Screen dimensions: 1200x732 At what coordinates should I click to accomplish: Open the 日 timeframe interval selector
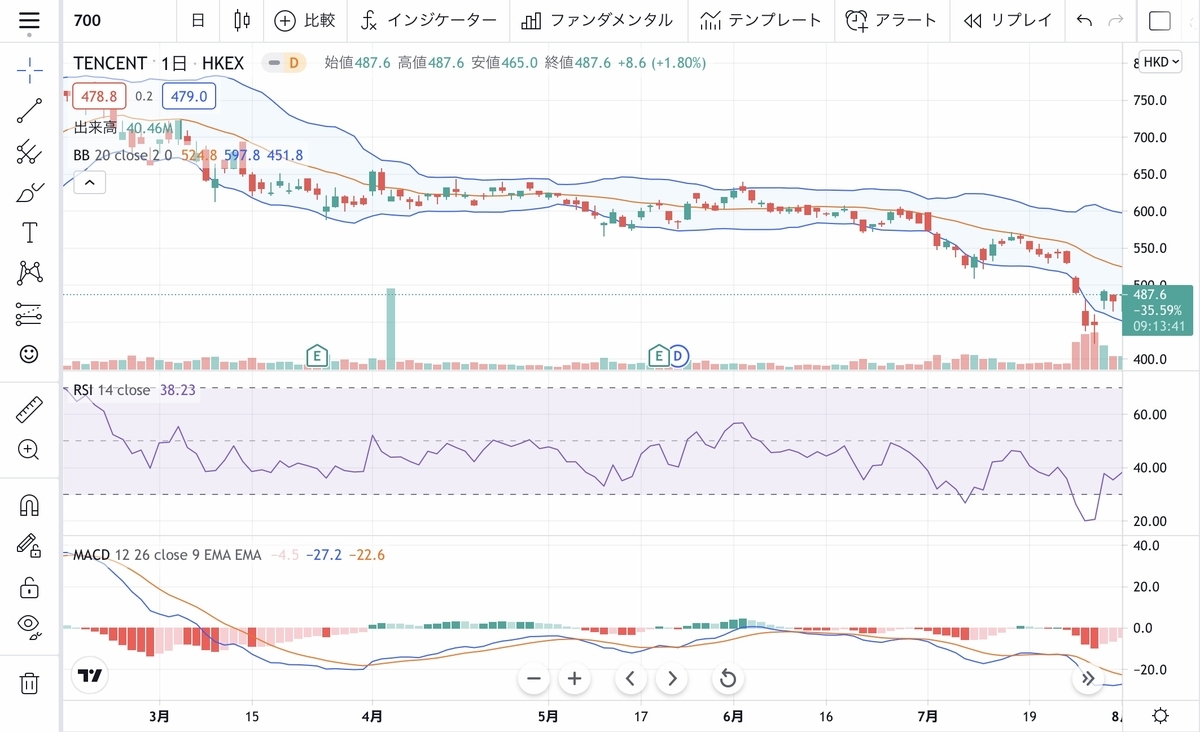click(x=198, y=20)
